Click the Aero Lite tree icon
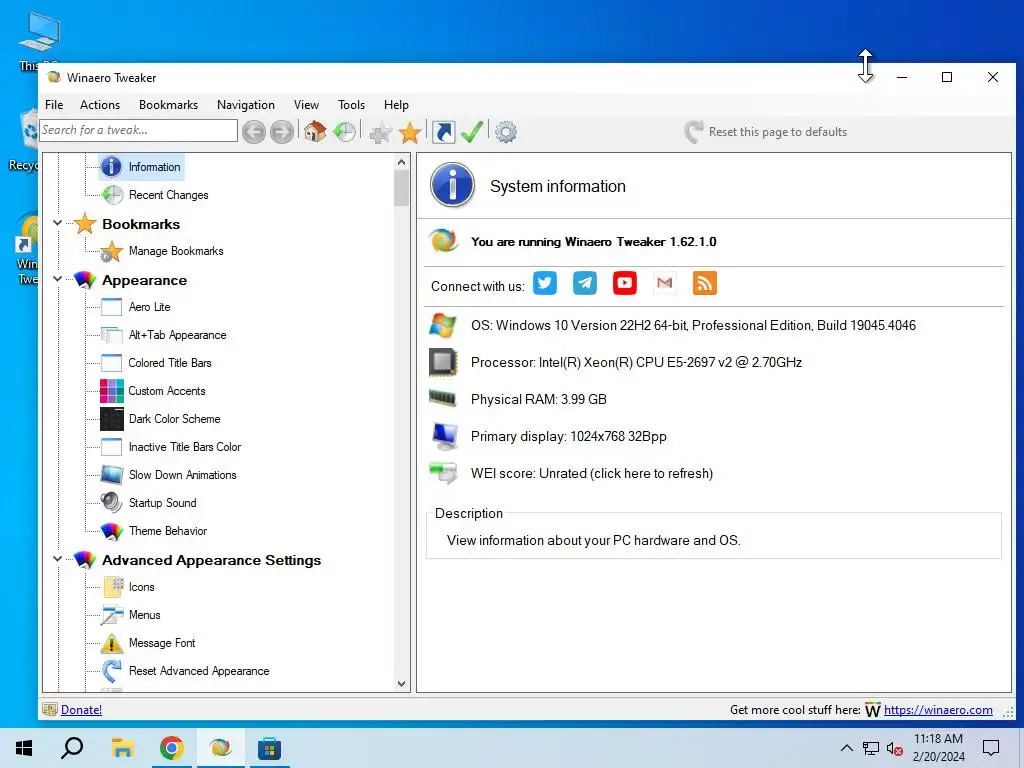 coord(112,307)
